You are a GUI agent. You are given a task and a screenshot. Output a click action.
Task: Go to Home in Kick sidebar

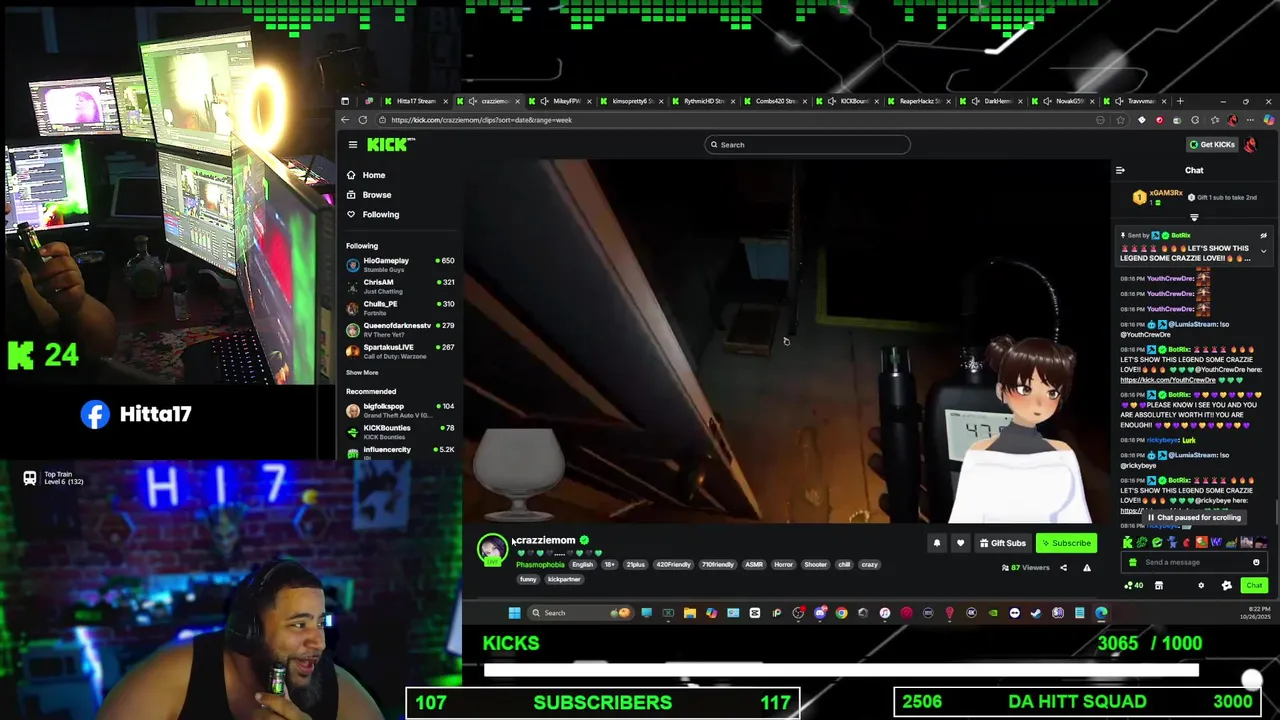[x=373, y=175]
